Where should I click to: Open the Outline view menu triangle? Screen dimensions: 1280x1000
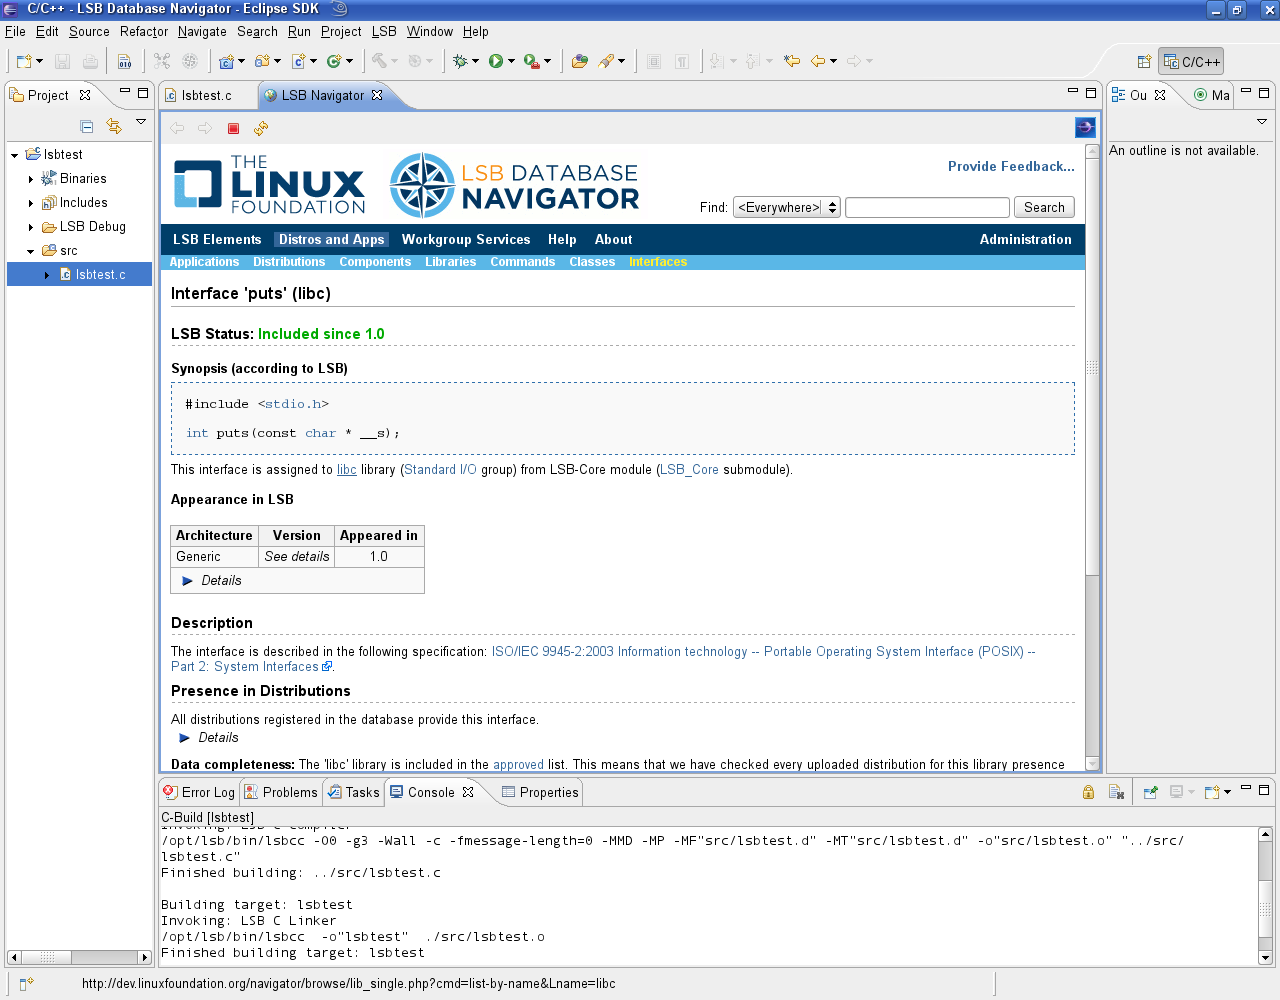coord(1262,122)
